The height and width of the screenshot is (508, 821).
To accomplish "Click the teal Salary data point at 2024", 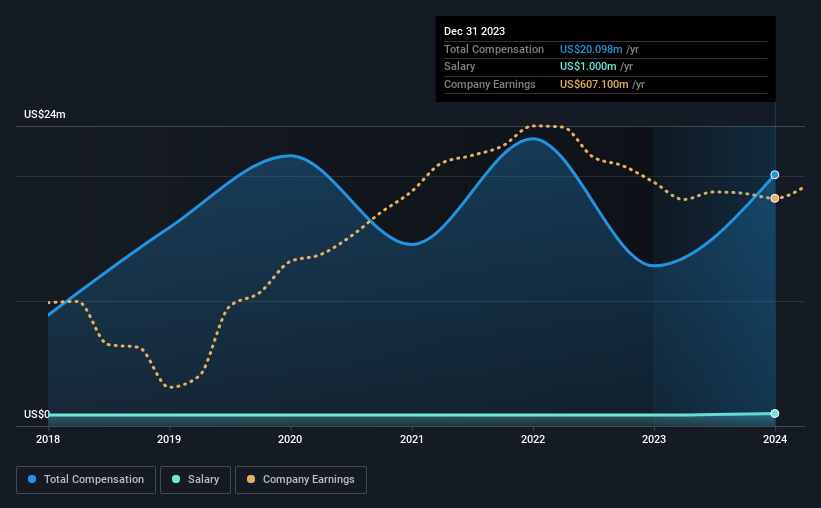I will point(774,414).
